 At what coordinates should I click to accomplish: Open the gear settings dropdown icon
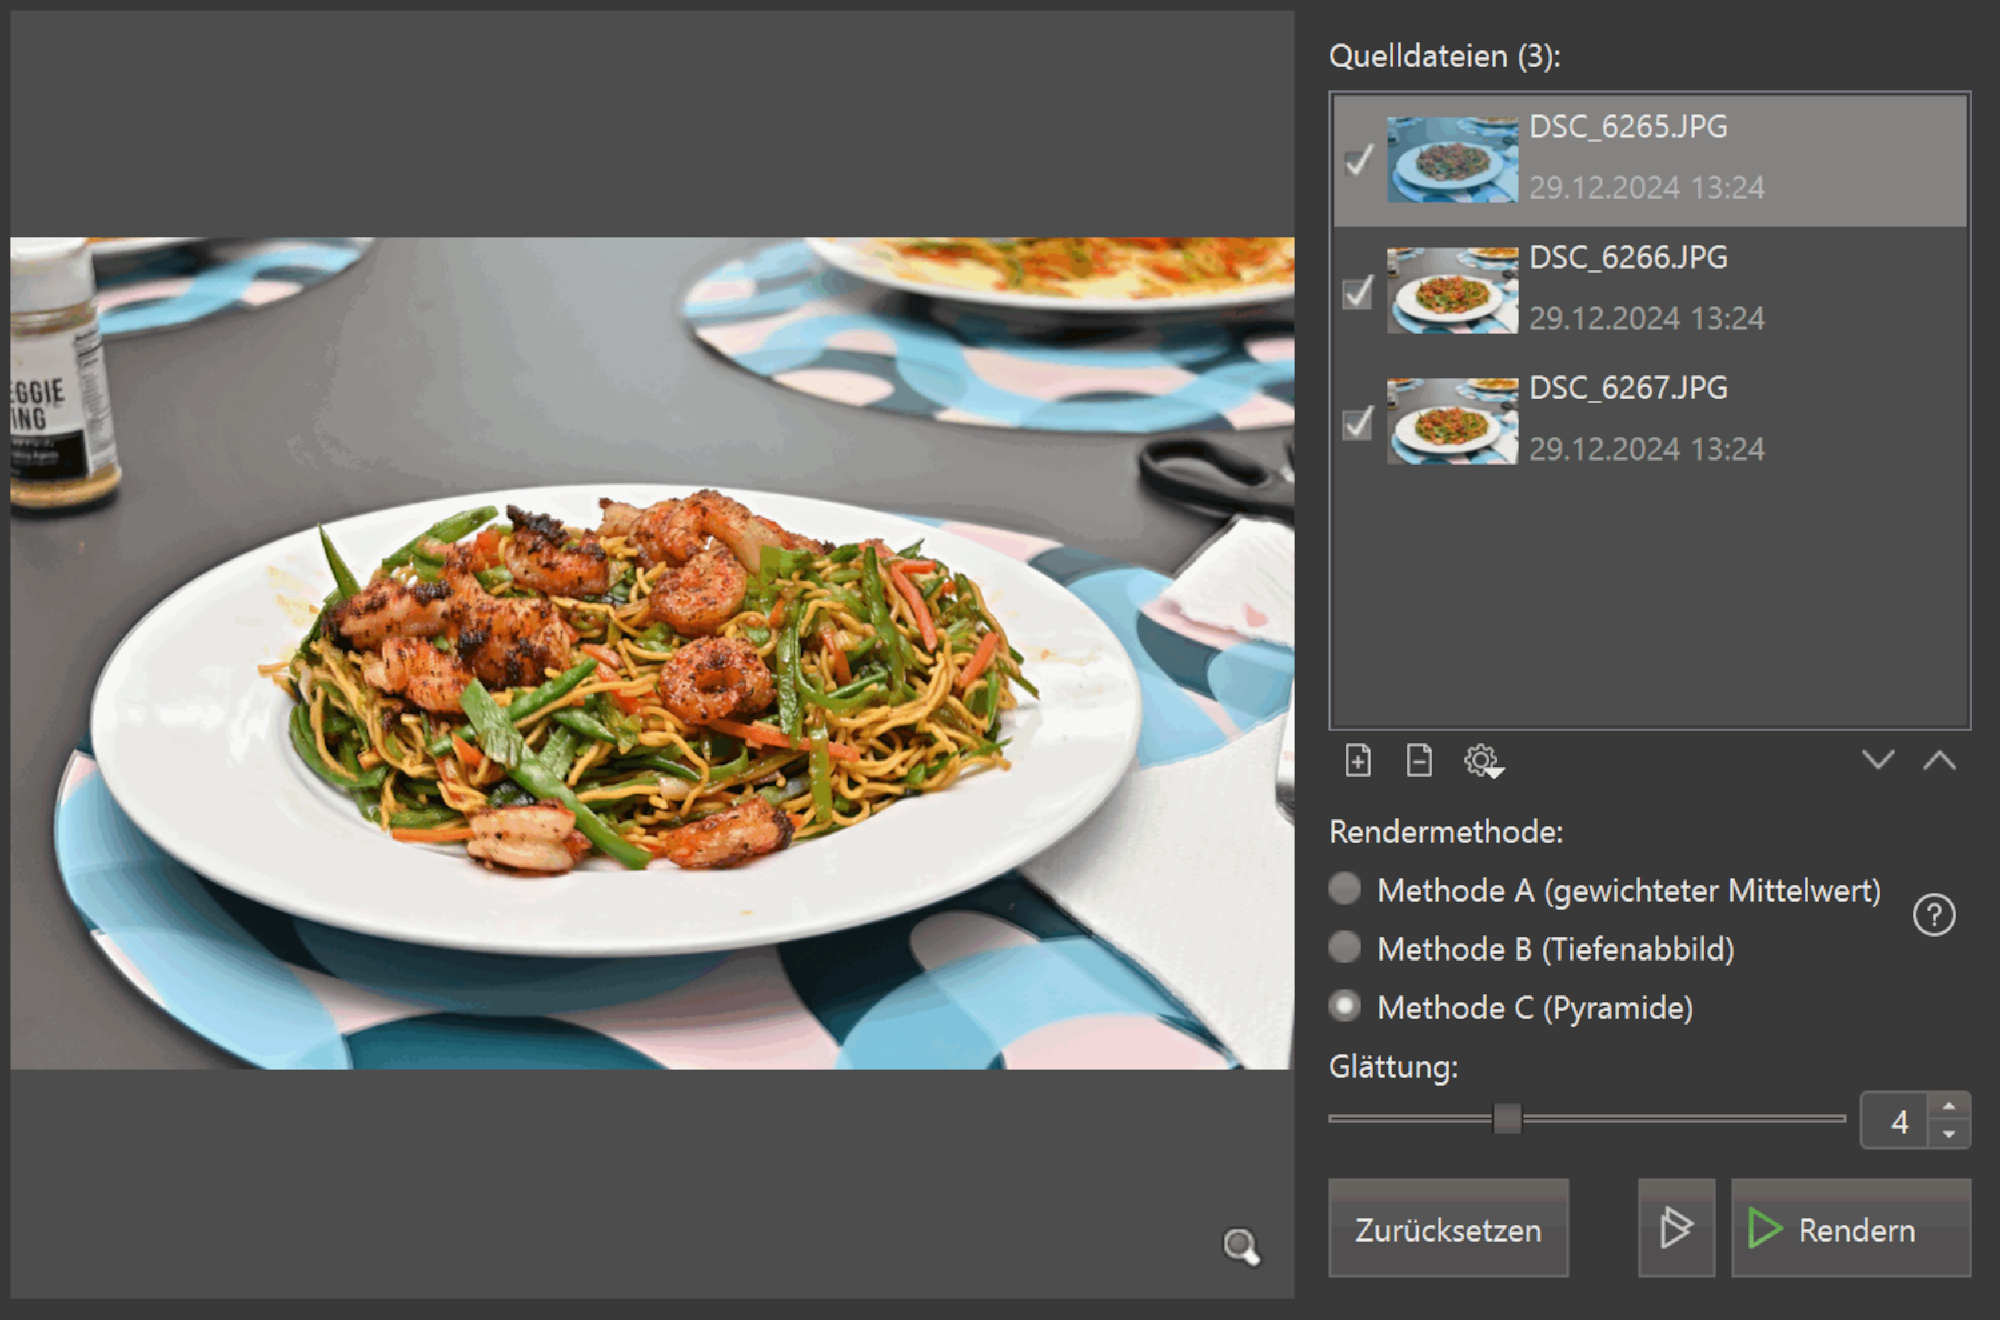pos(1482,761)
